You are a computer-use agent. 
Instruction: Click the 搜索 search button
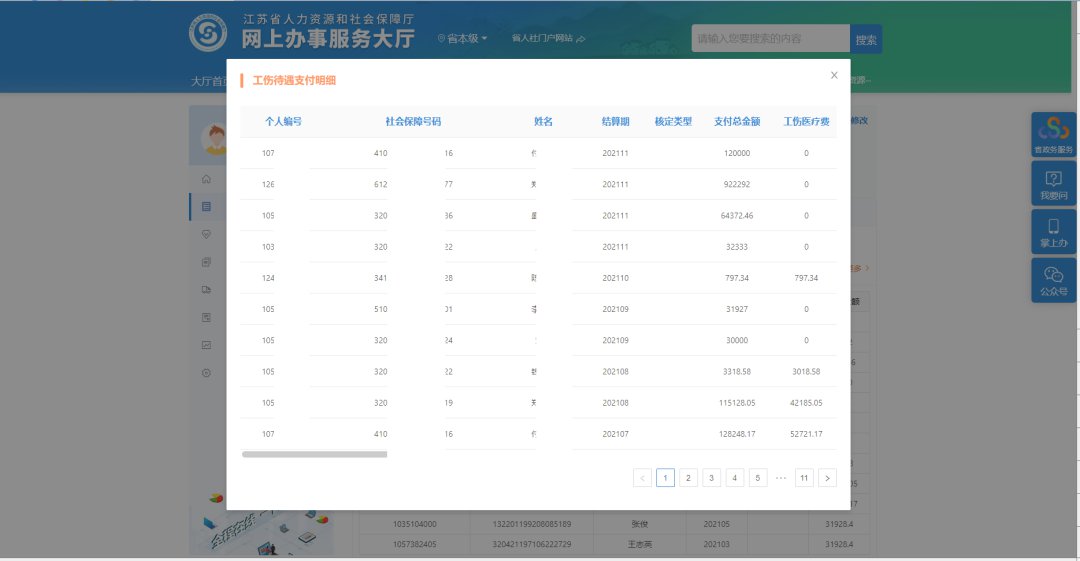pos(866,39)
